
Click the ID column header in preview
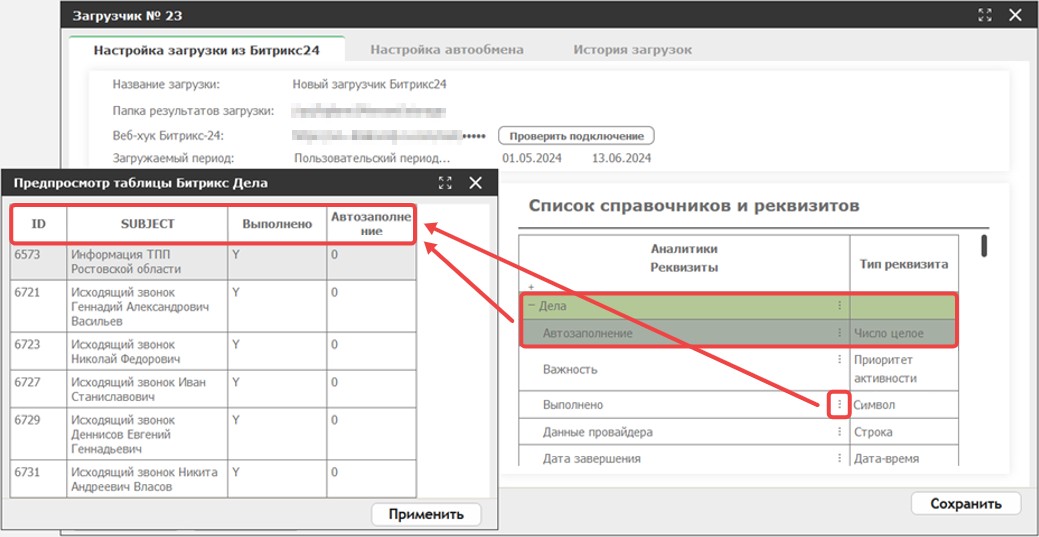39,224
